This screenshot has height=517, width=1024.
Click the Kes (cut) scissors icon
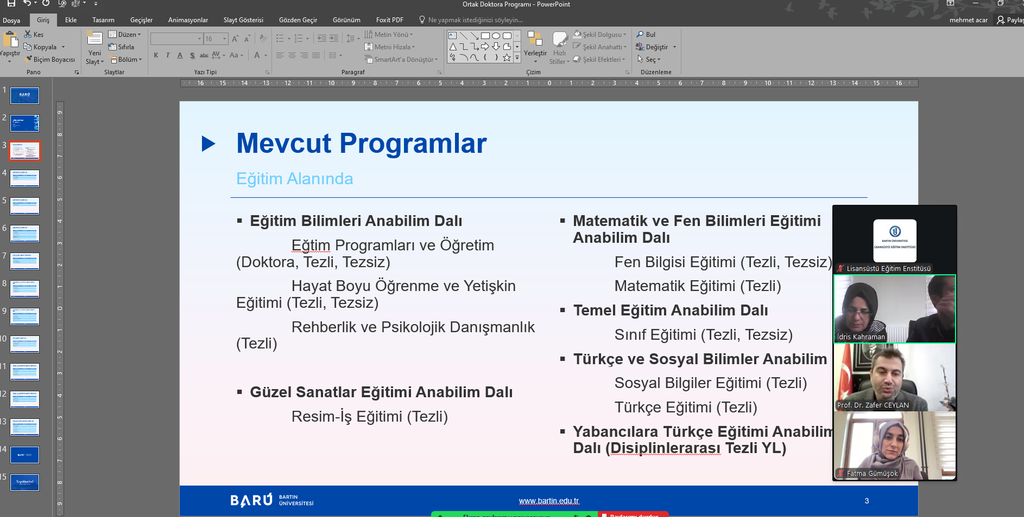[x=26, y=34]
